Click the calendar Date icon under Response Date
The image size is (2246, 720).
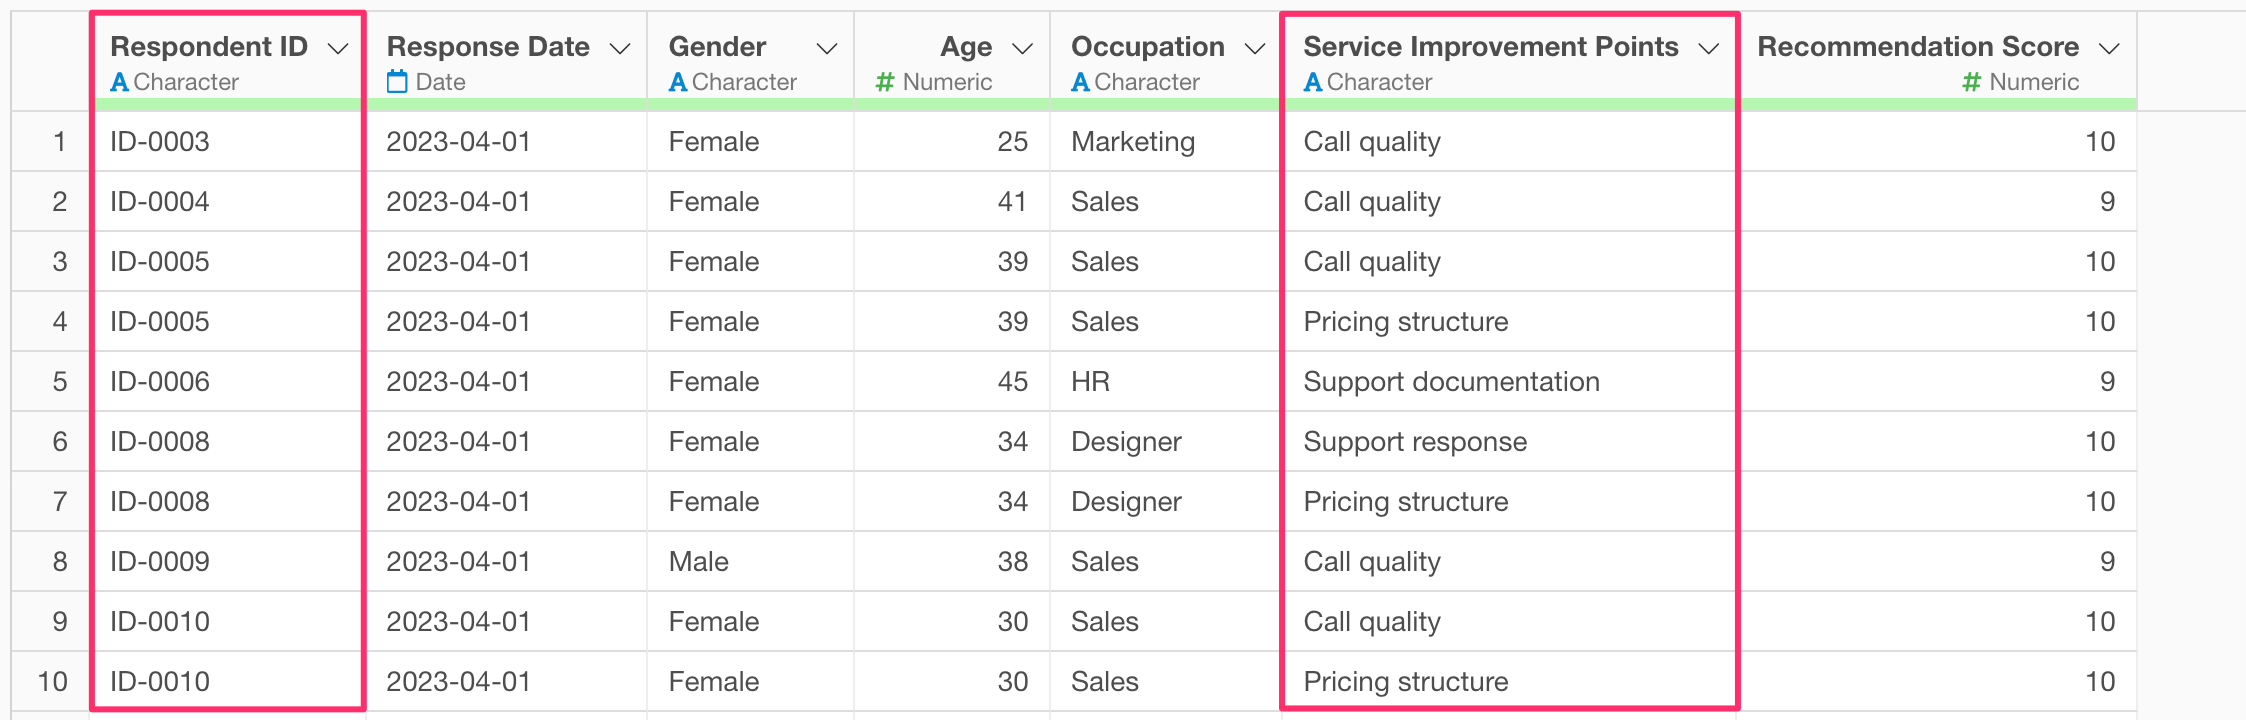pyautogui.click(x=397, y=82)
